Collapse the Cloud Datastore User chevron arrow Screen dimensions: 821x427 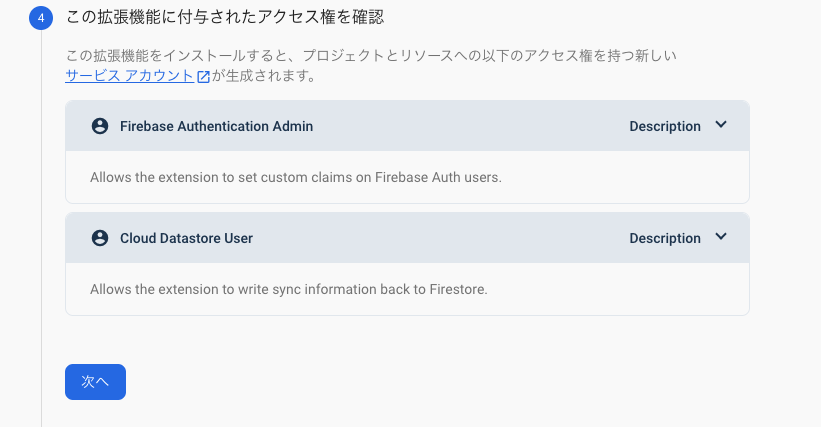(721, 237)
